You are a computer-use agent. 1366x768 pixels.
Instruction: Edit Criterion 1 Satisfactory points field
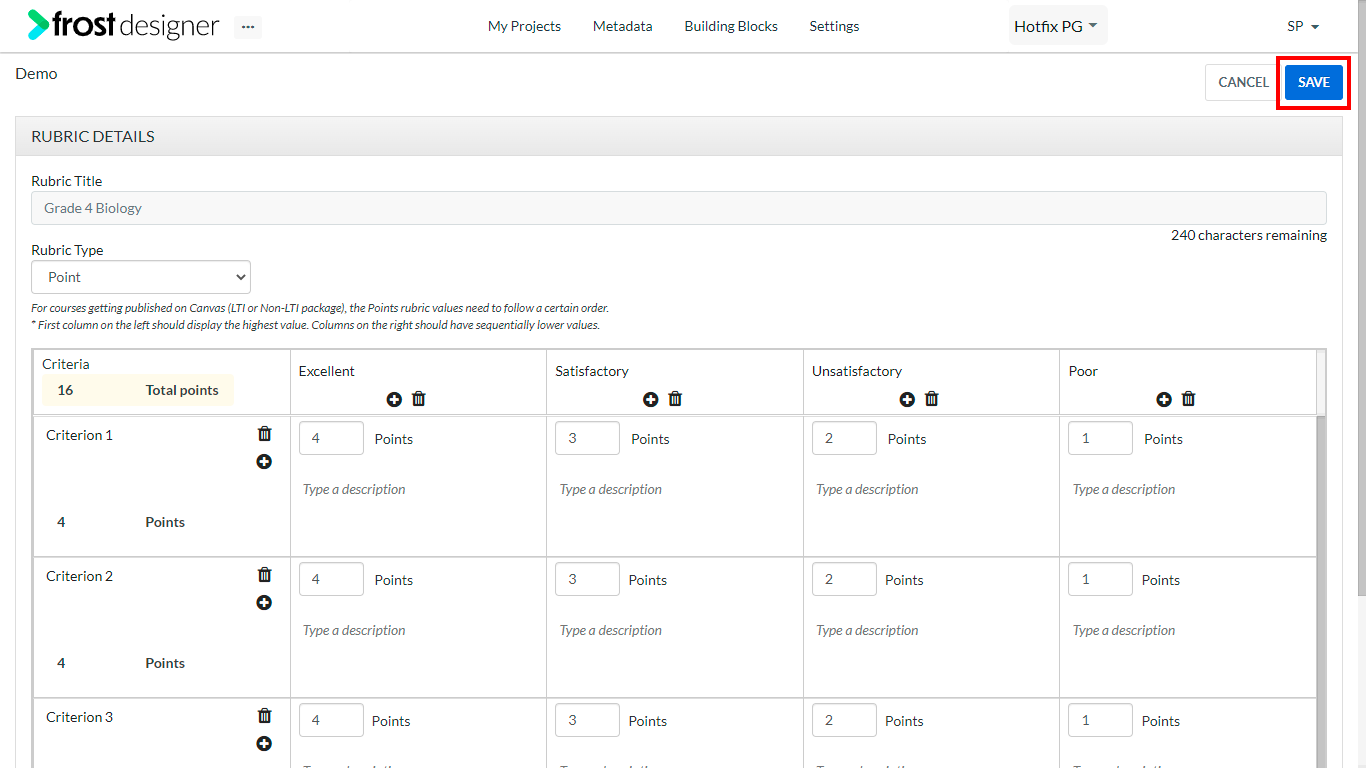pyautogui.click(x=587, y=438)
